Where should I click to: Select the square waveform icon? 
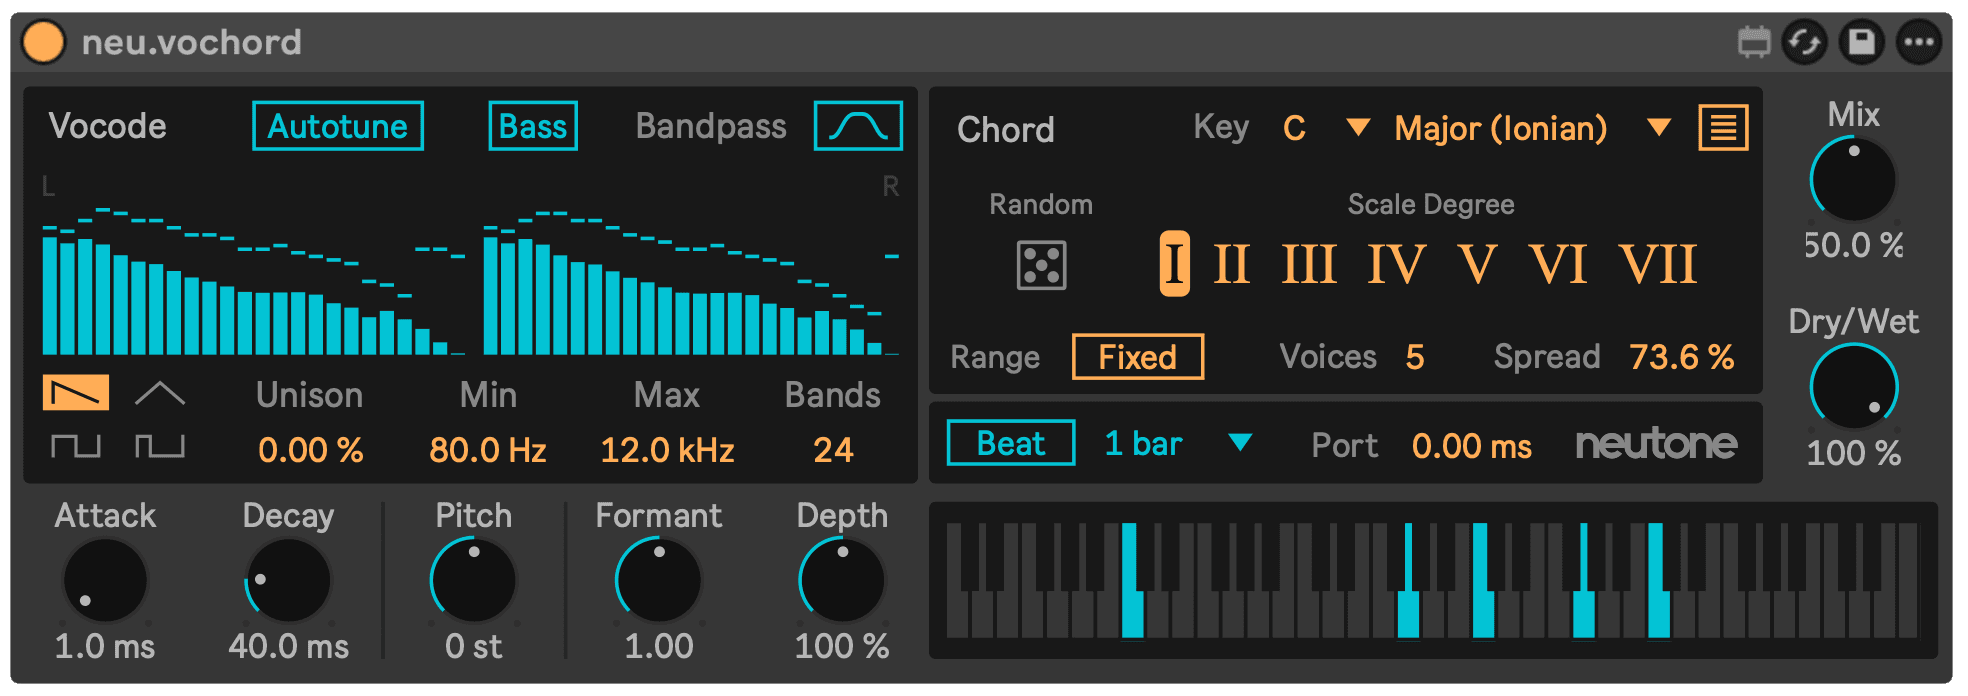[x=76, y=445]
